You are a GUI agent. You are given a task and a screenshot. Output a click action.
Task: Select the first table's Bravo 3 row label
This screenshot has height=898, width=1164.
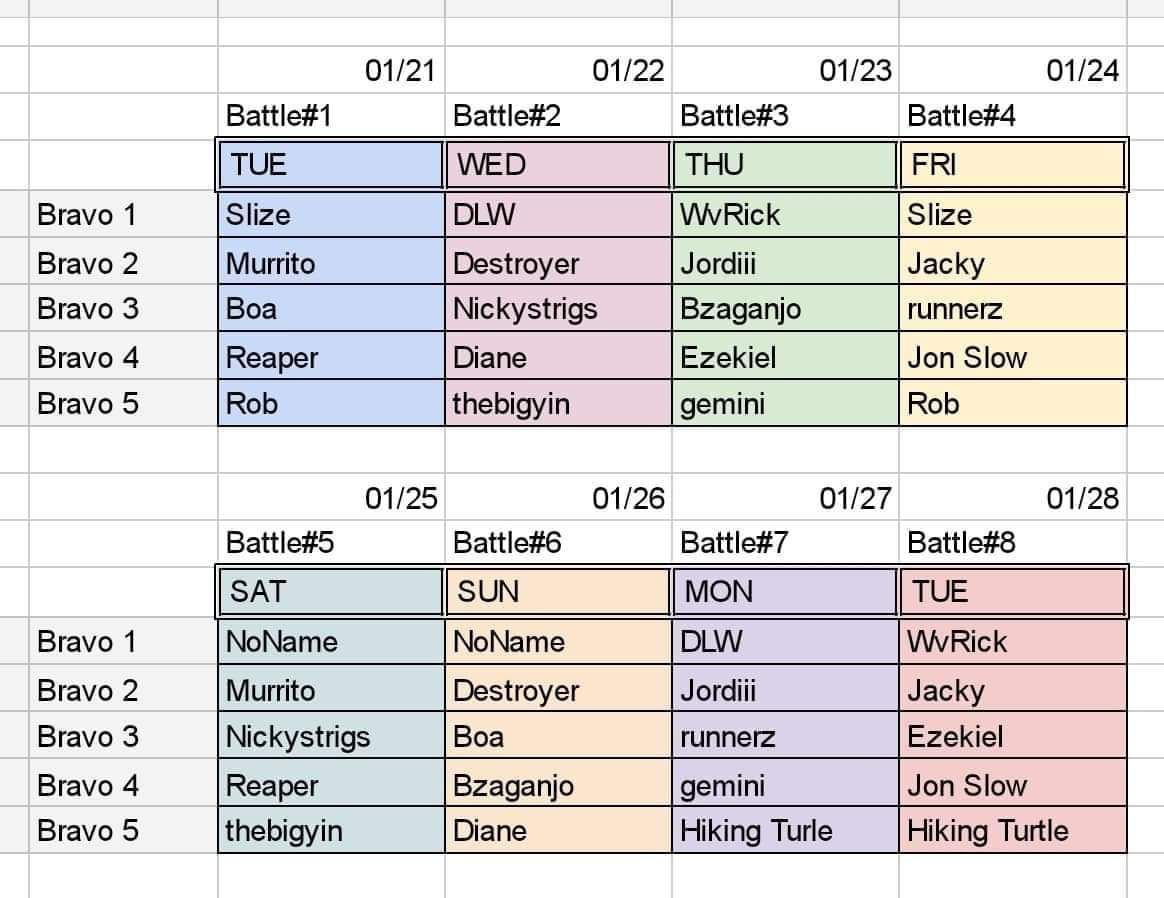[123, 309]
